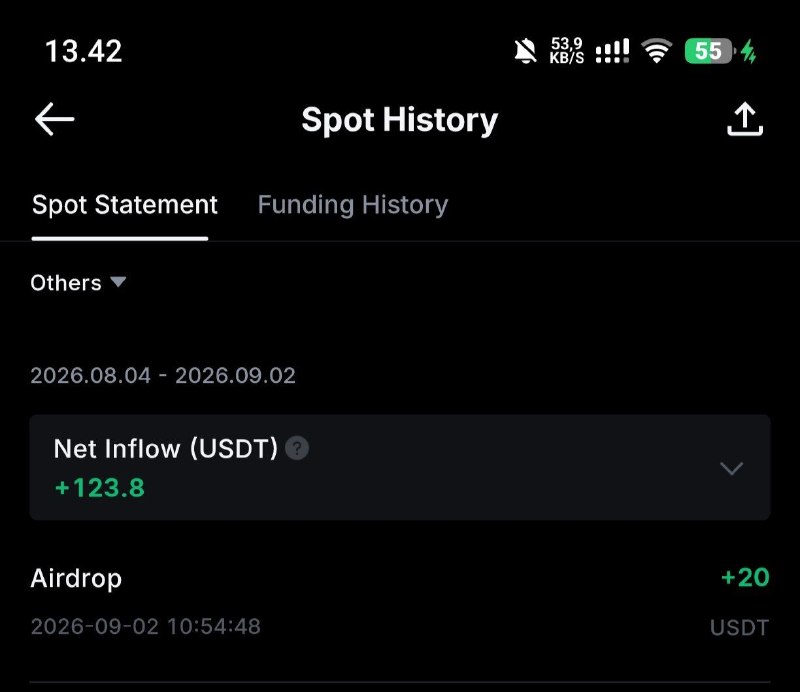Image resolution: width=800 pixels, height=692 pixels.
Task: Open the Airdrop transaction entry
Action: [399, 601]
